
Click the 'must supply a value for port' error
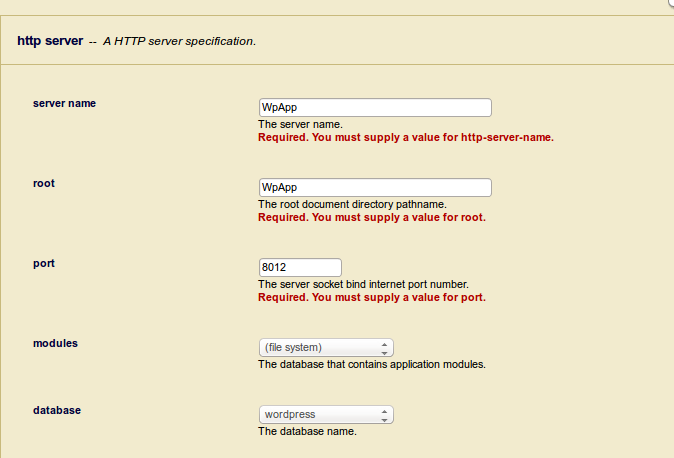[372, 297]
